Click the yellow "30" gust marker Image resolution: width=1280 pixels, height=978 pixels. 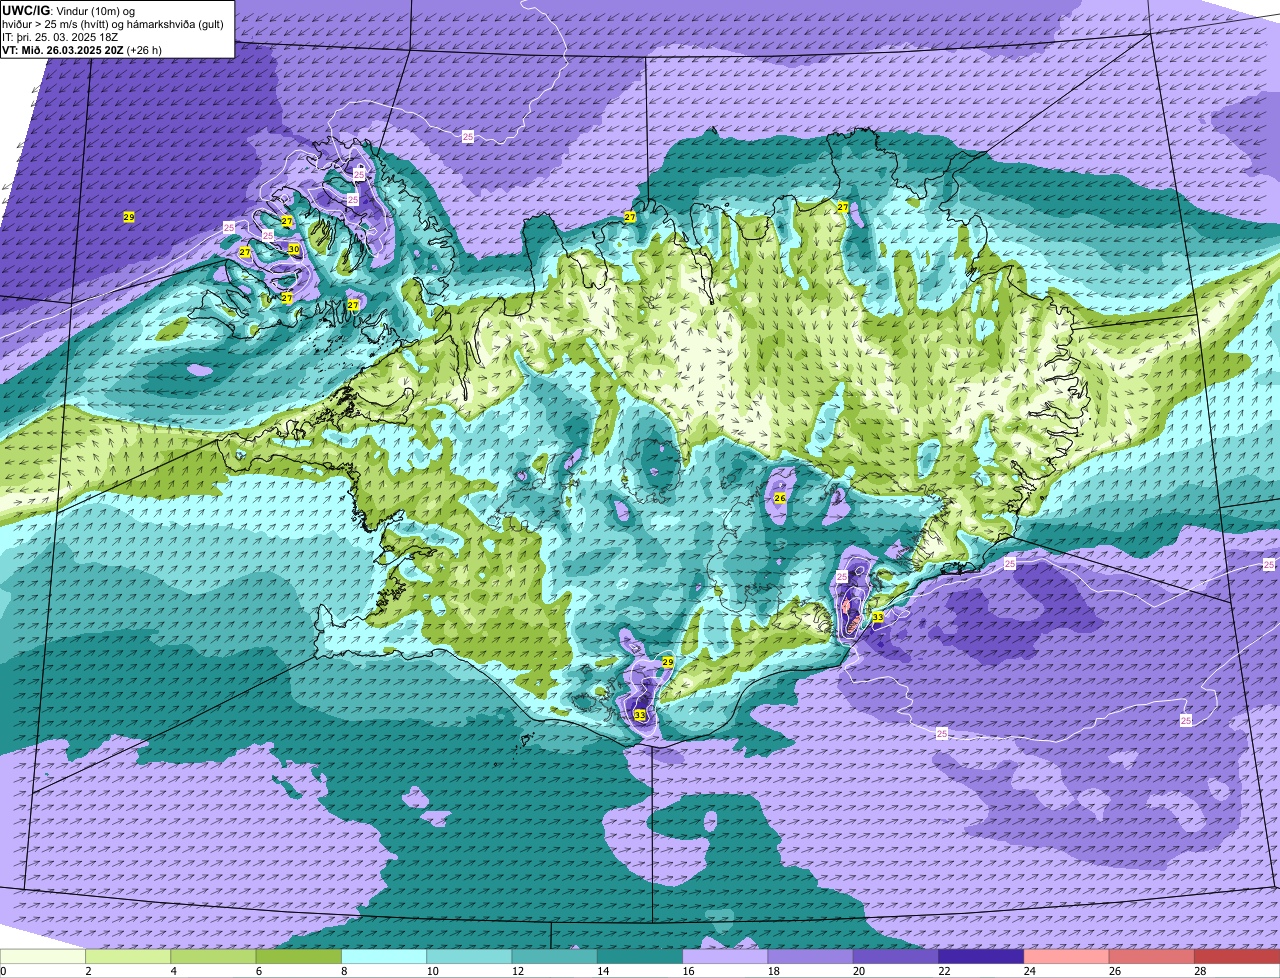click(x=294, y=249)
